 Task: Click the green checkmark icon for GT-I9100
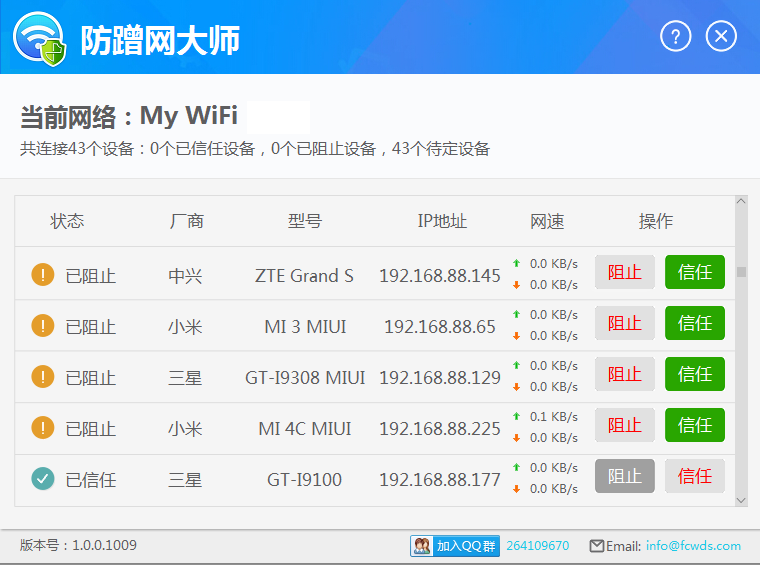[43, 479]
